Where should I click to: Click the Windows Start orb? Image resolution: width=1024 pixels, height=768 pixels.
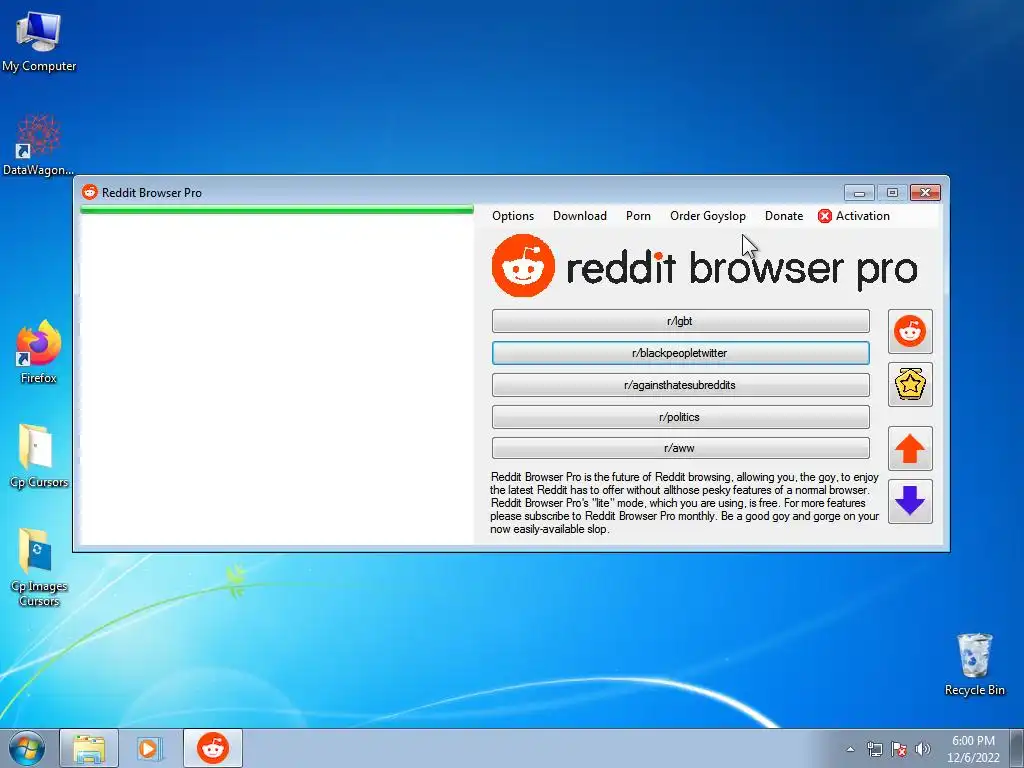coord(26,748)
